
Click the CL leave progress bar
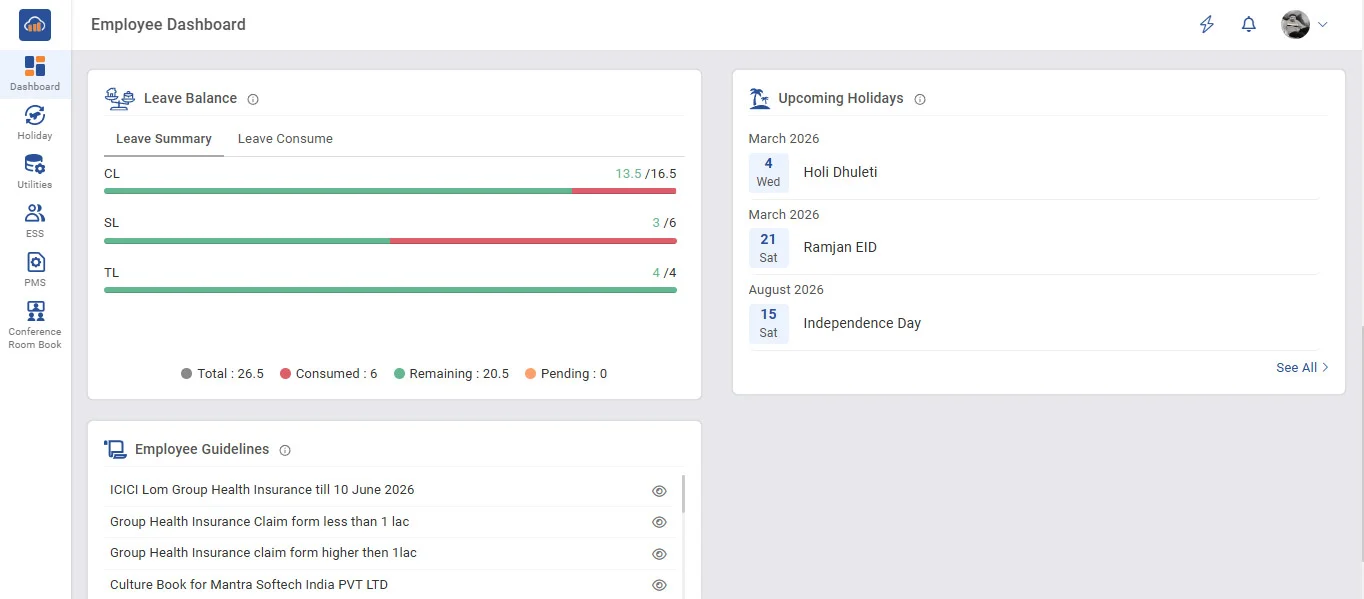390,191
